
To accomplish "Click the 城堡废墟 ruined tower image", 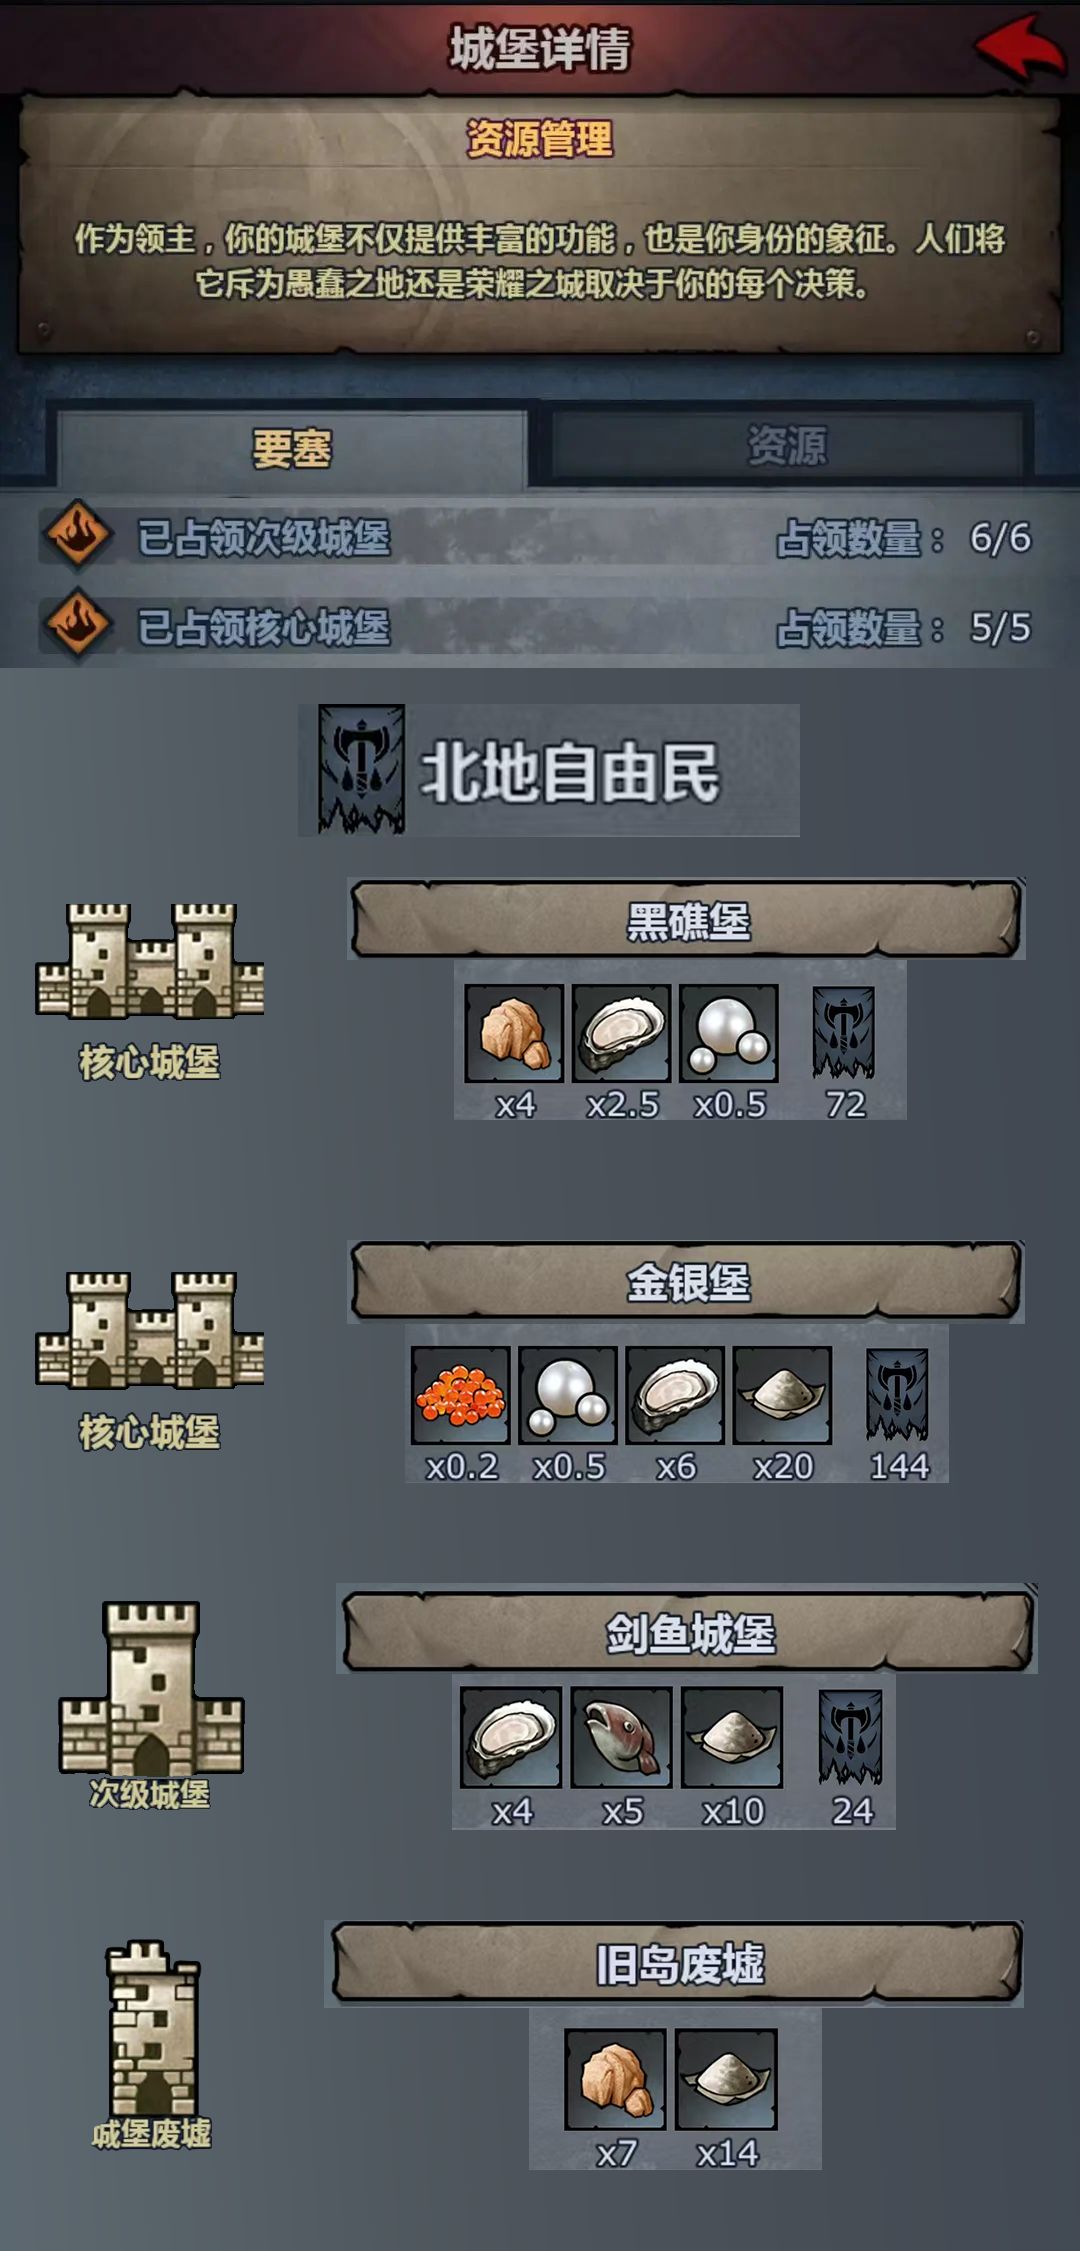I will coord(153,2028).
